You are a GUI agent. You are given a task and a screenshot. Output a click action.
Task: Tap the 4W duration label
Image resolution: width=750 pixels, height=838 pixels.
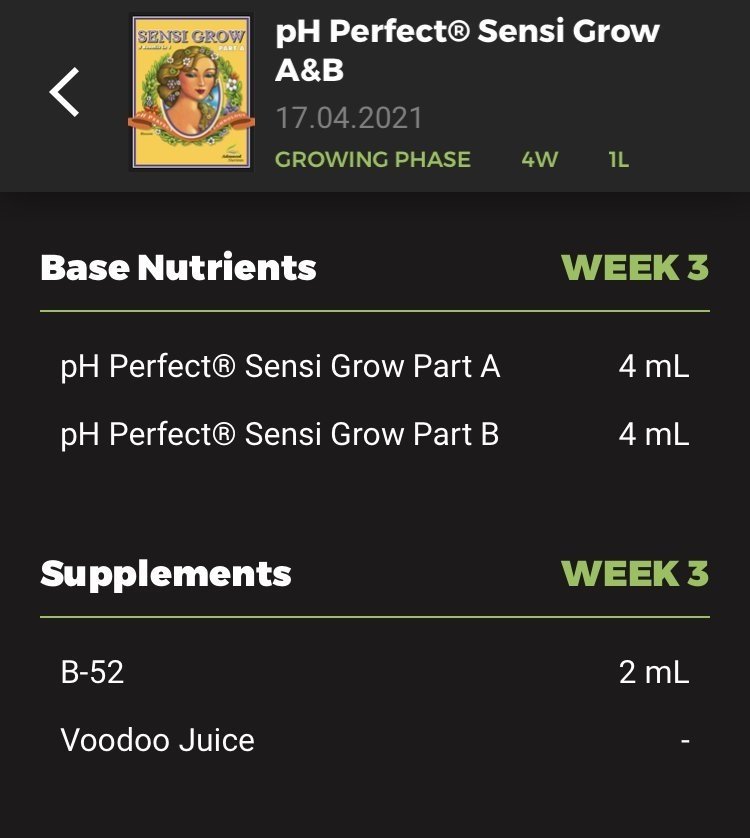pos(539,159)
